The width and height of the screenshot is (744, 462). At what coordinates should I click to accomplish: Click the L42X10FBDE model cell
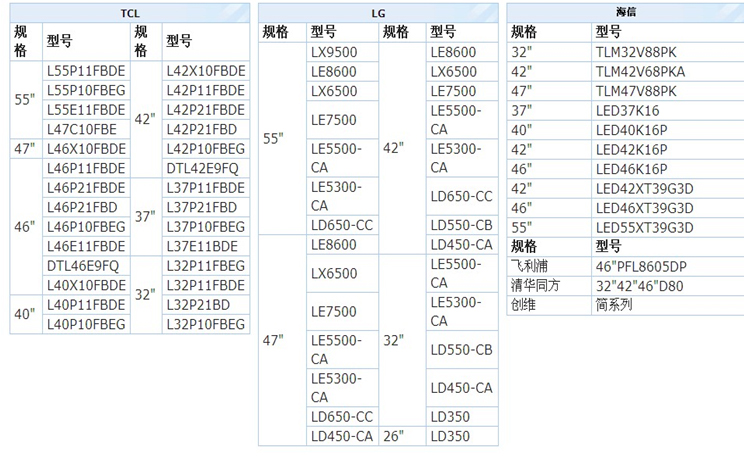[x=205, y=72]
